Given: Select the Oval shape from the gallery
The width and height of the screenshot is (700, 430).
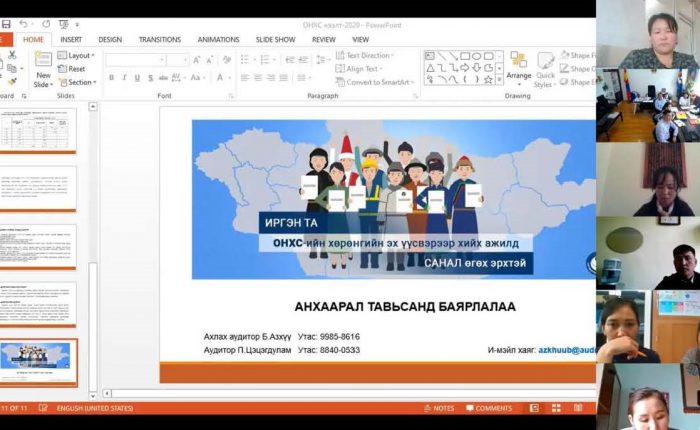Looking at the screenshot, I should tap(476, 56).
